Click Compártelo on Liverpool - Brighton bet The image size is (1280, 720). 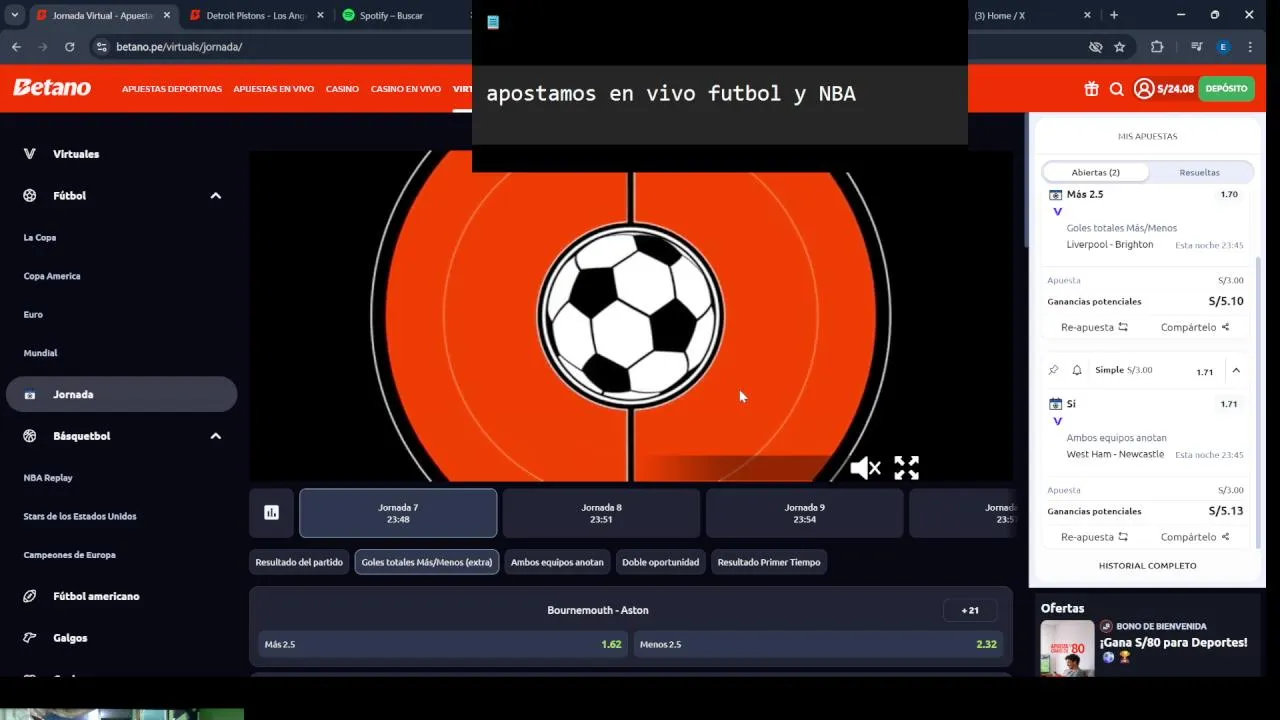[x=1195, y=327]
